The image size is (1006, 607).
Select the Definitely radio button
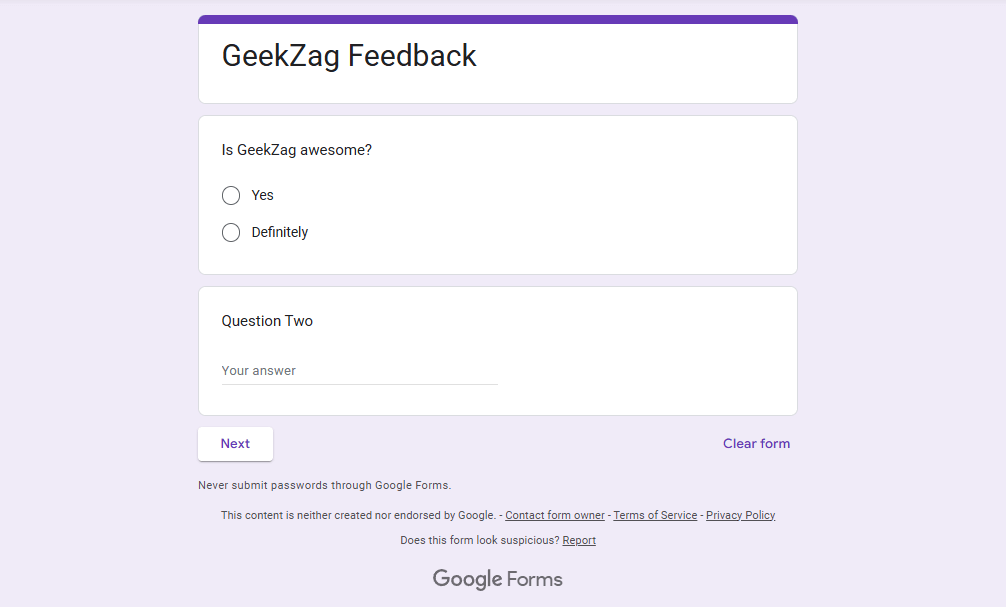click(x=231, y=232)
